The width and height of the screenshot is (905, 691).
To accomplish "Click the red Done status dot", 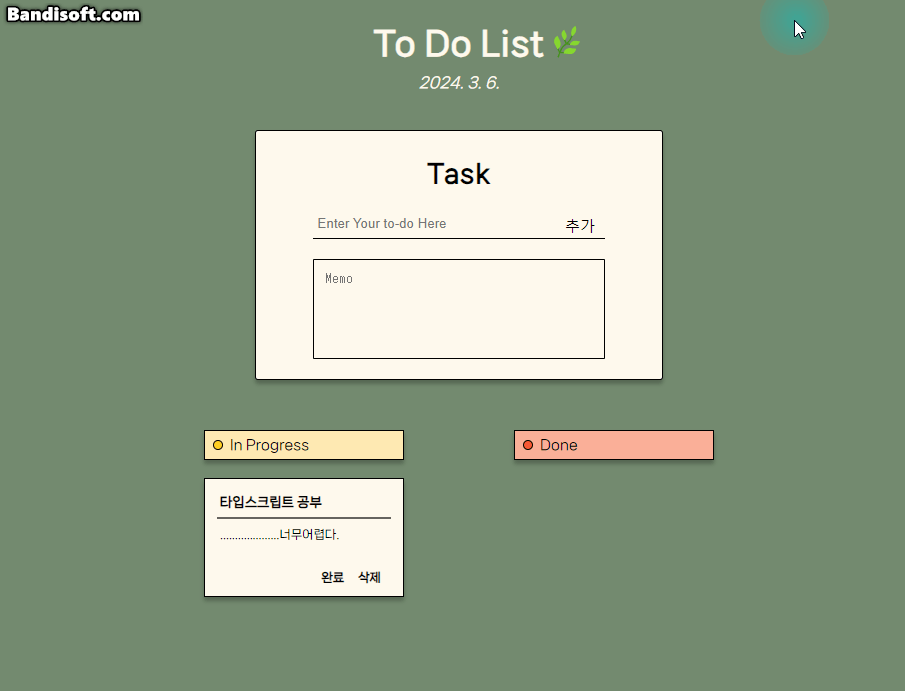I will coord(528,445).
